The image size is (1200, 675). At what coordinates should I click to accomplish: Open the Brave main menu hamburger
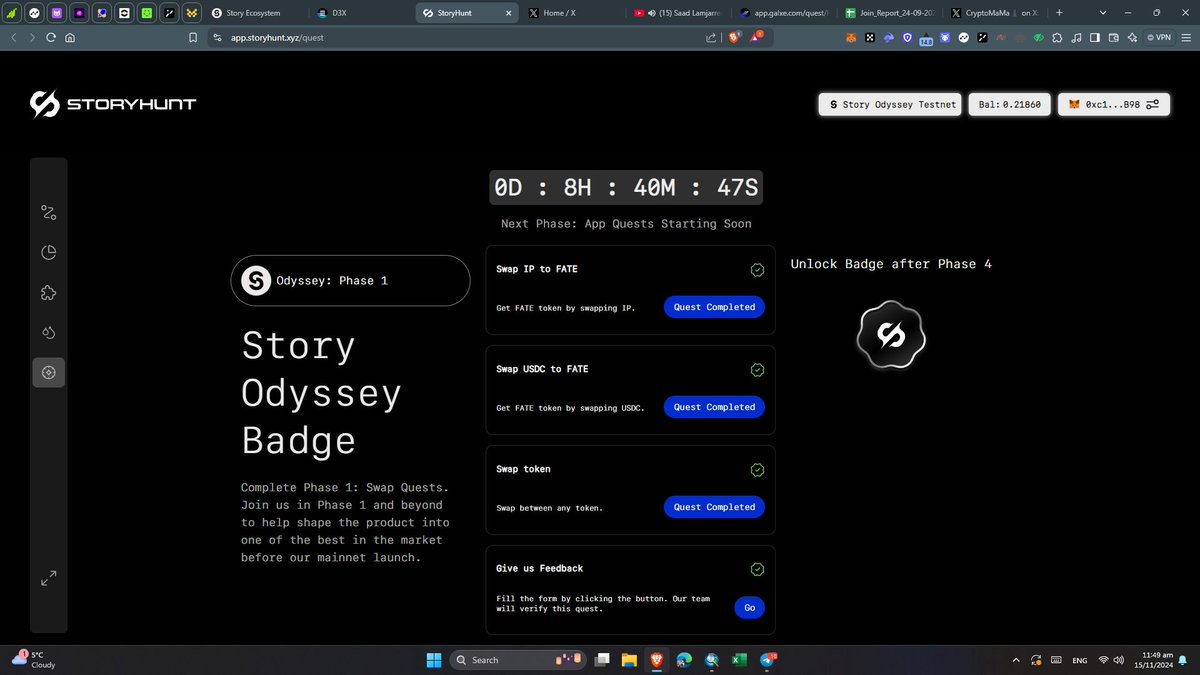[x=1186, y=37]
